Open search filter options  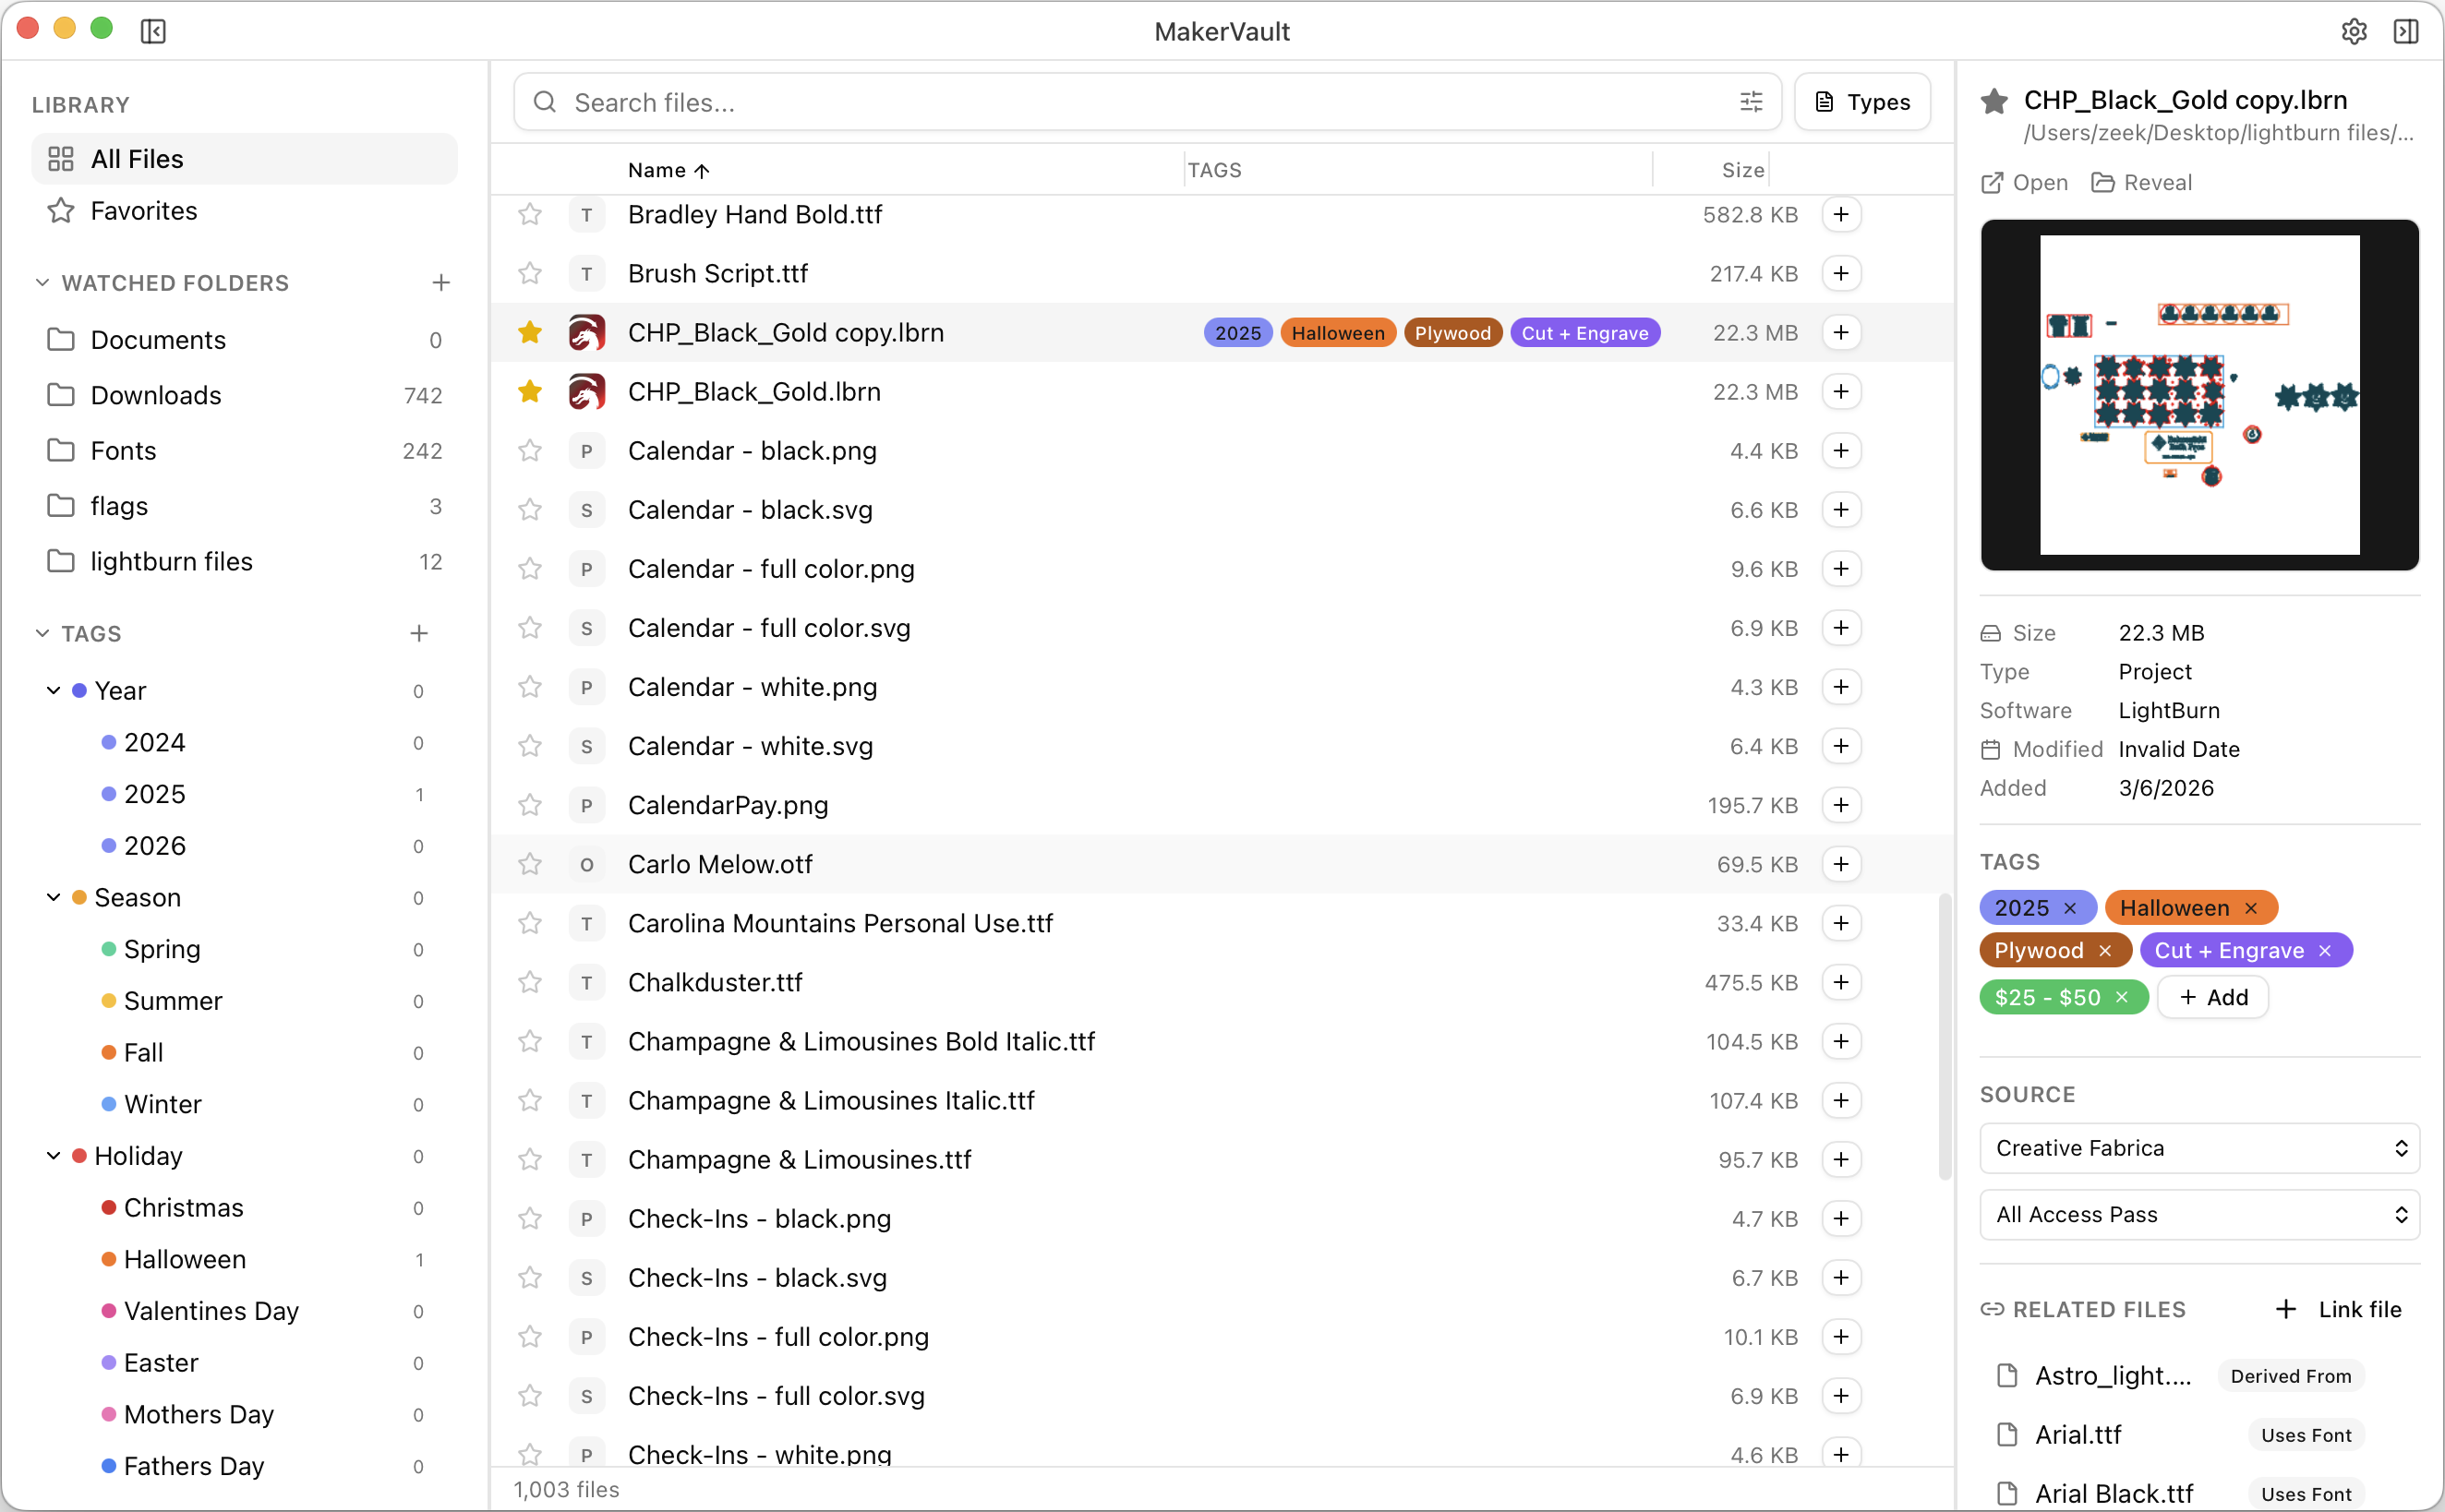point(1750,101)
